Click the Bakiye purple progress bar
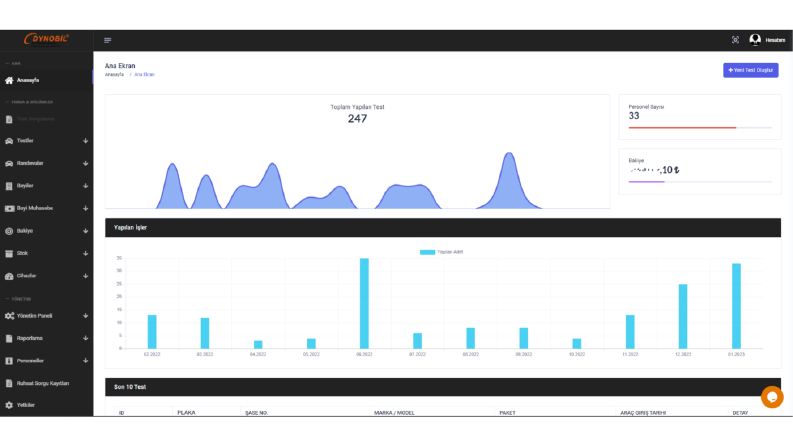793x446 pixels. coord(646,182)
